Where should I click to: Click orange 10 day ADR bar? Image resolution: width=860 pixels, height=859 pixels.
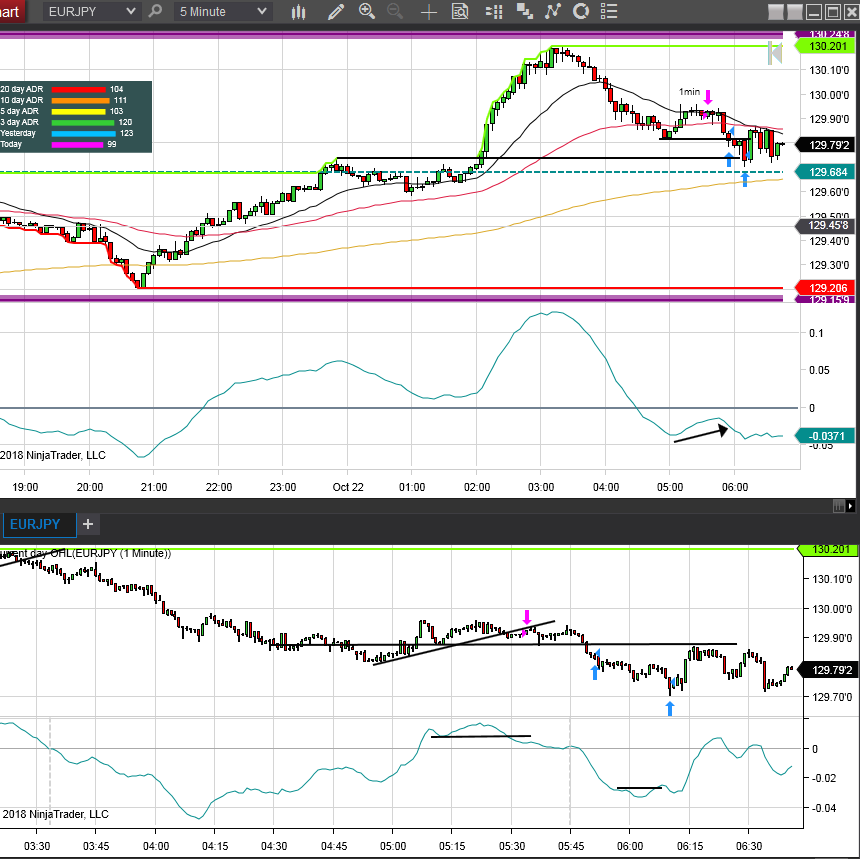[81, 100]
